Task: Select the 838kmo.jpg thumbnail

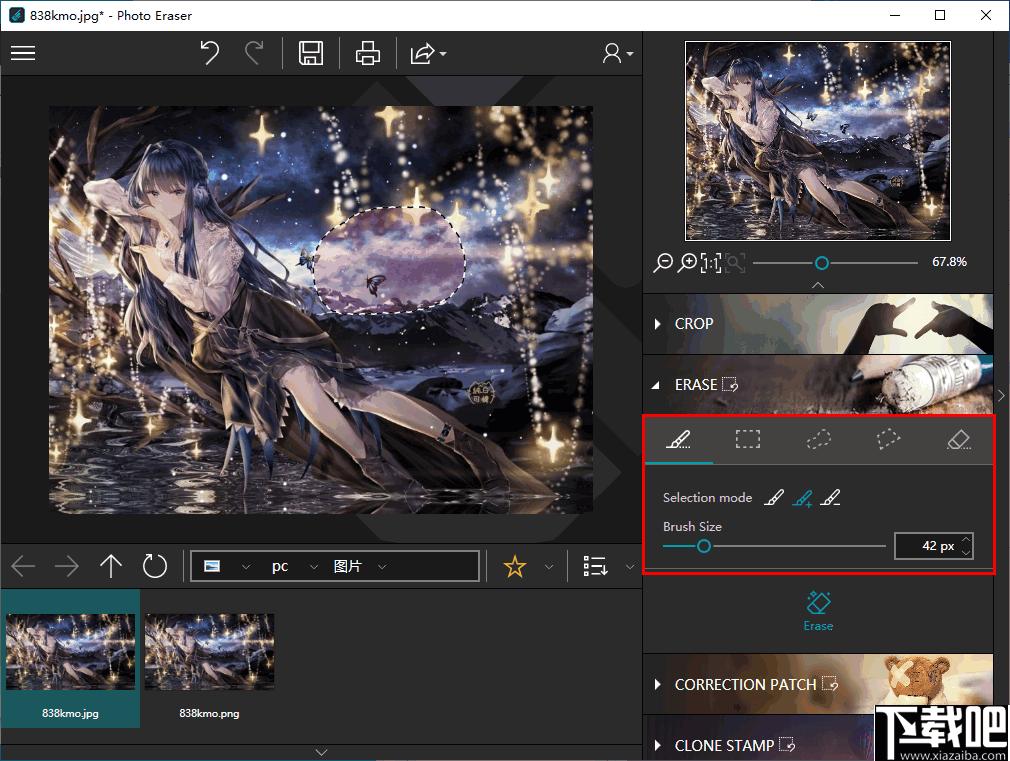Action: (70, 659)
